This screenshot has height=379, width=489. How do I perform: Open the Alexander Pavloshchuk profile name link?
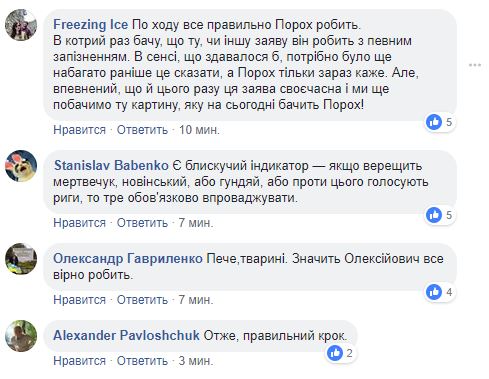pyautogui.click(x=126, y=335)
